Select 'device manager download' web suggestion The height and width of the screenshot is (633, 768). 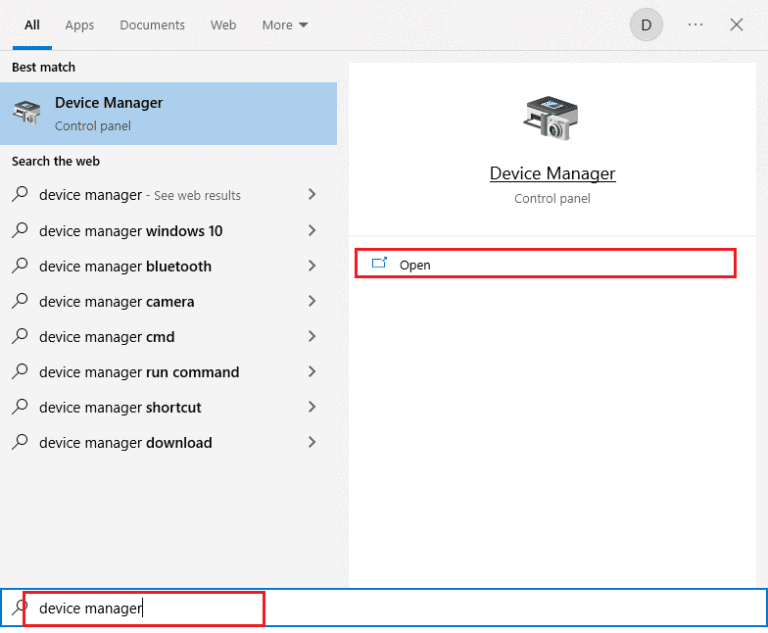point(125,443)
